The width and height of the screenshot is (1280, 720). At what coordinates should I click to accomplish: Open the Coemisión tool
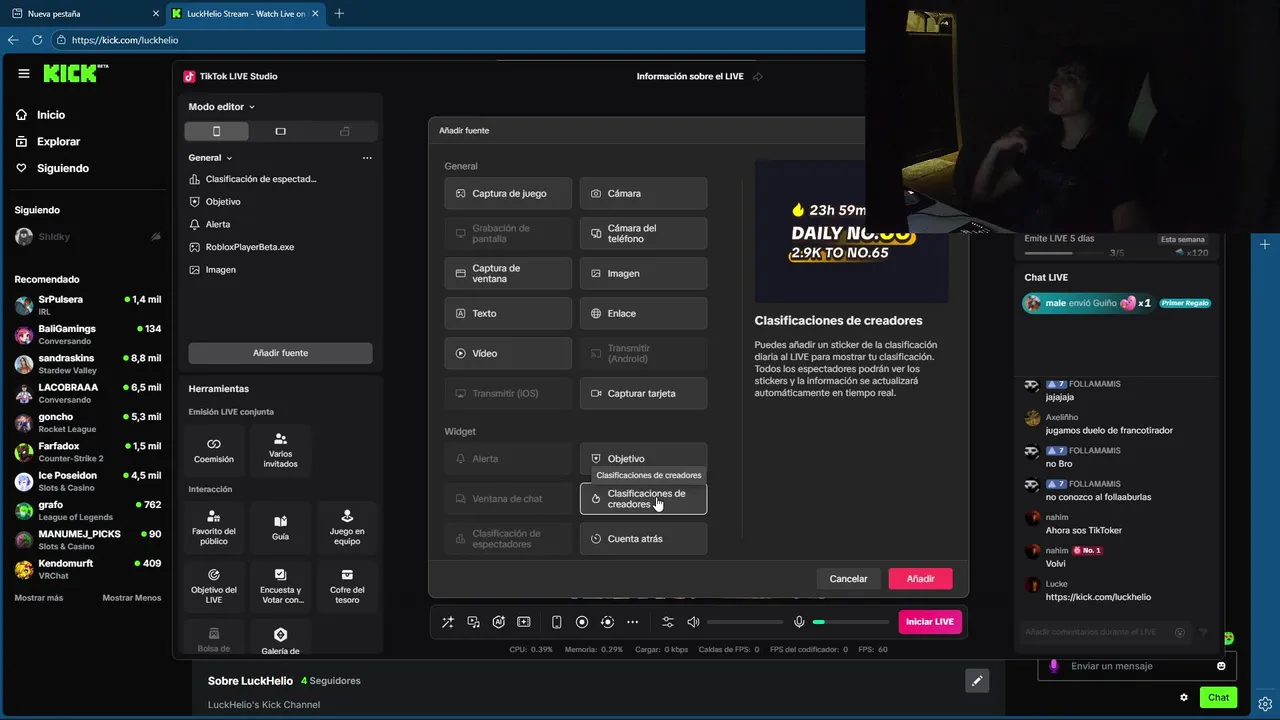coord(214,450)
